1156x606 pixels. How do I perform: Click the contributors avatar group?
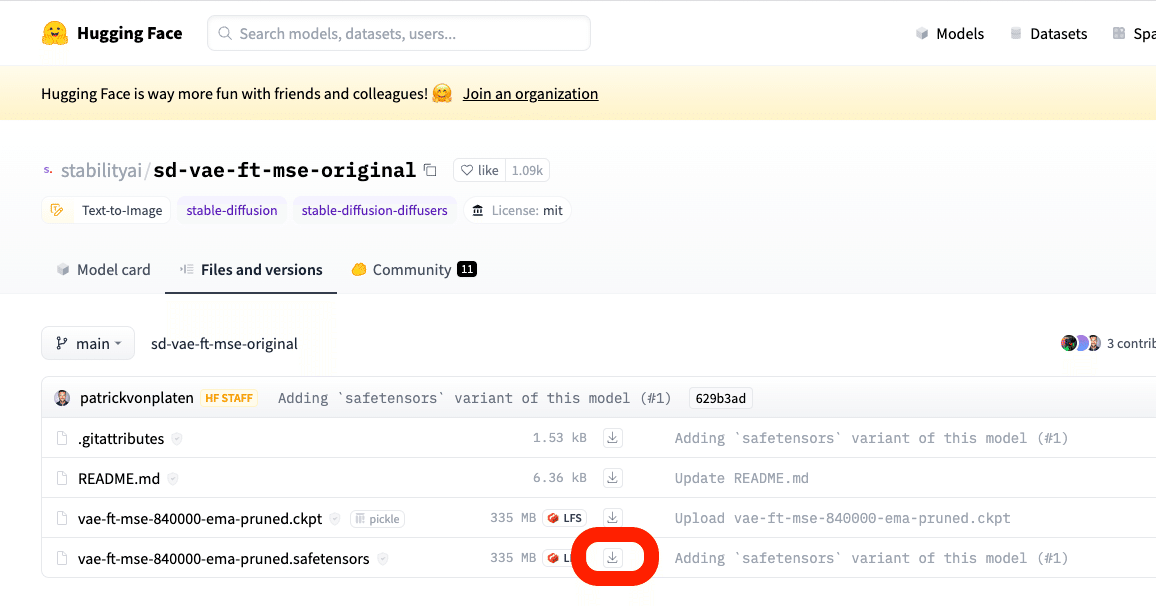[1081, 343]
